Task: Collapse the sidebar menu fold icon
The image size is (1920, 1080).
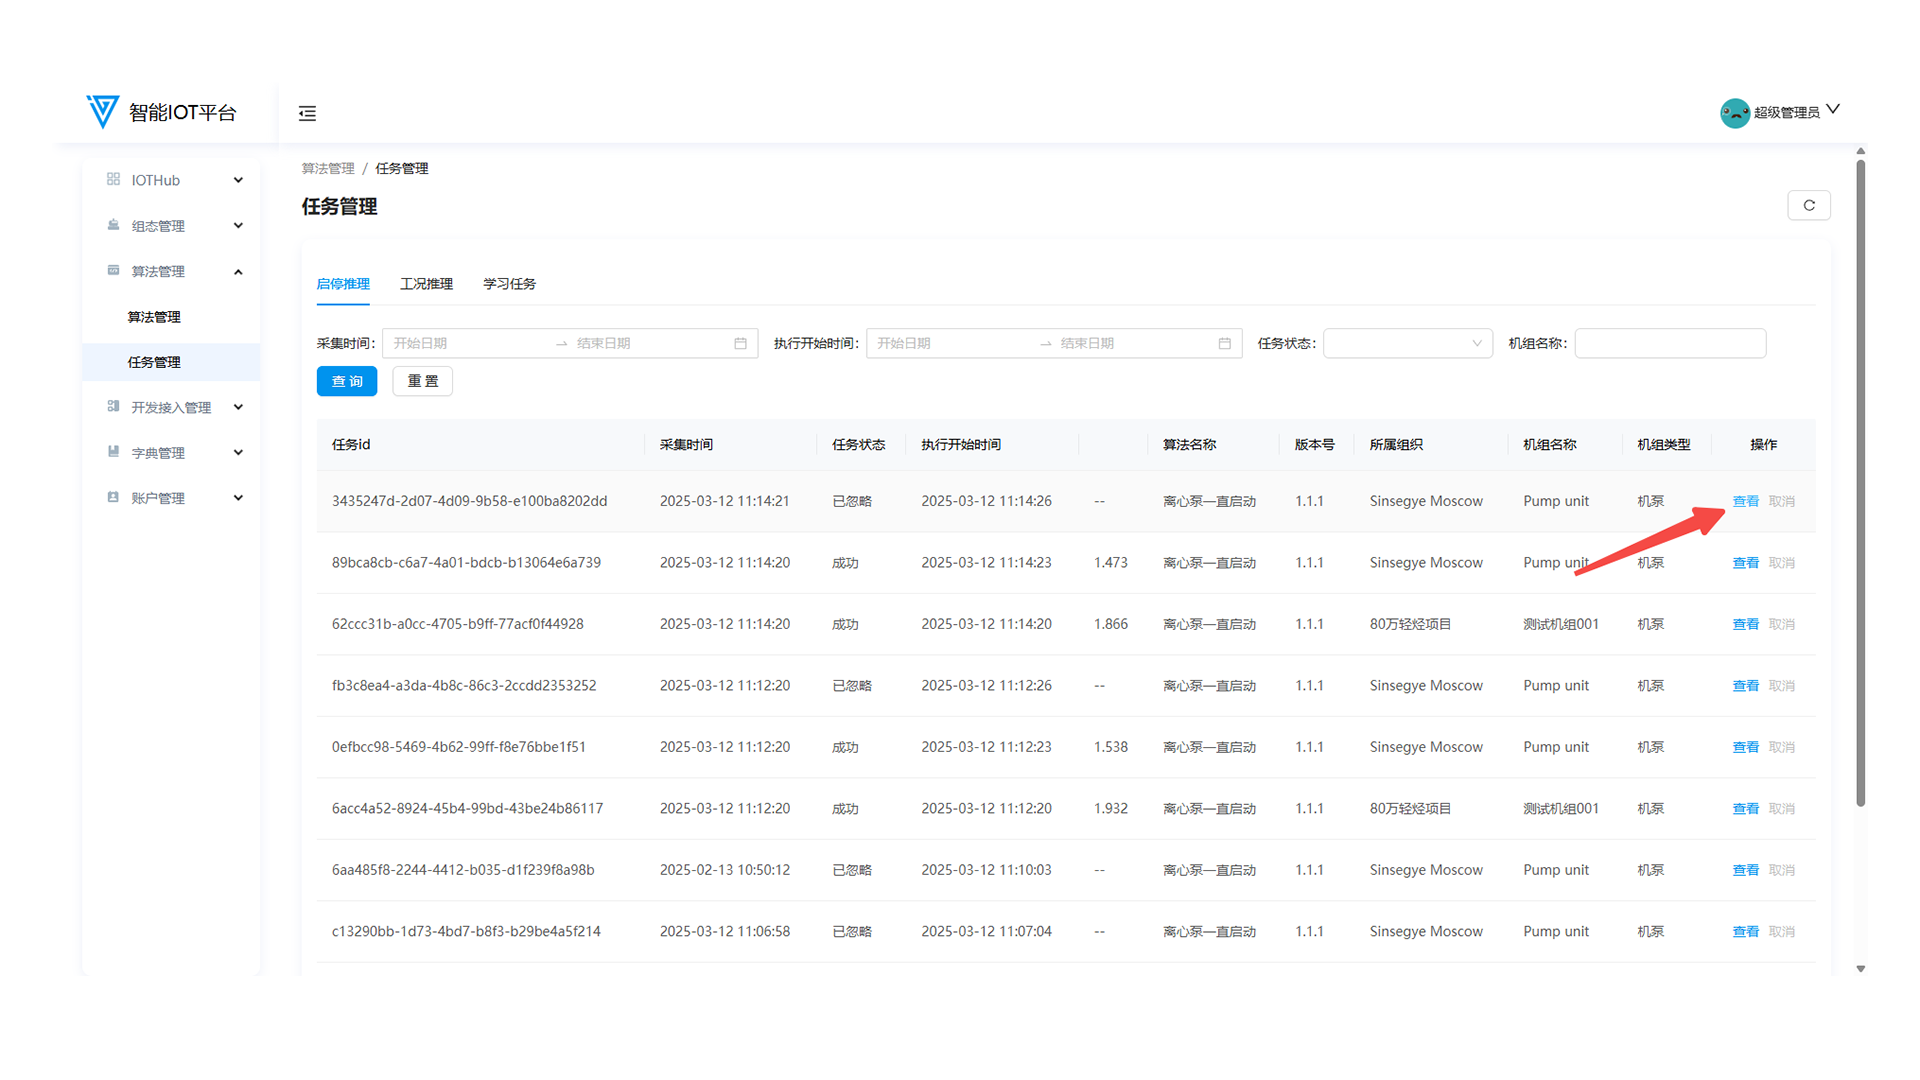Action: click(x=307, y=113)
